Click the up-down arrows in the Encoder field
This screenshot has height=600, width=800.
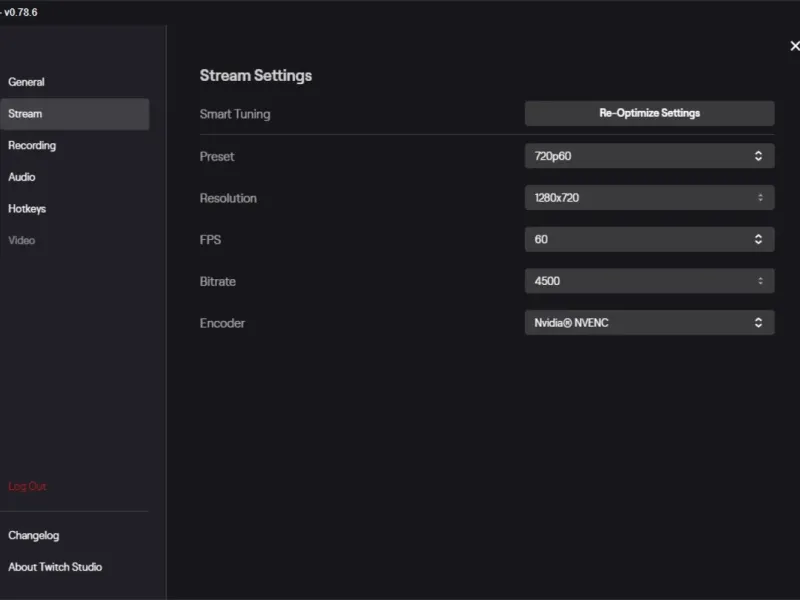758,323
